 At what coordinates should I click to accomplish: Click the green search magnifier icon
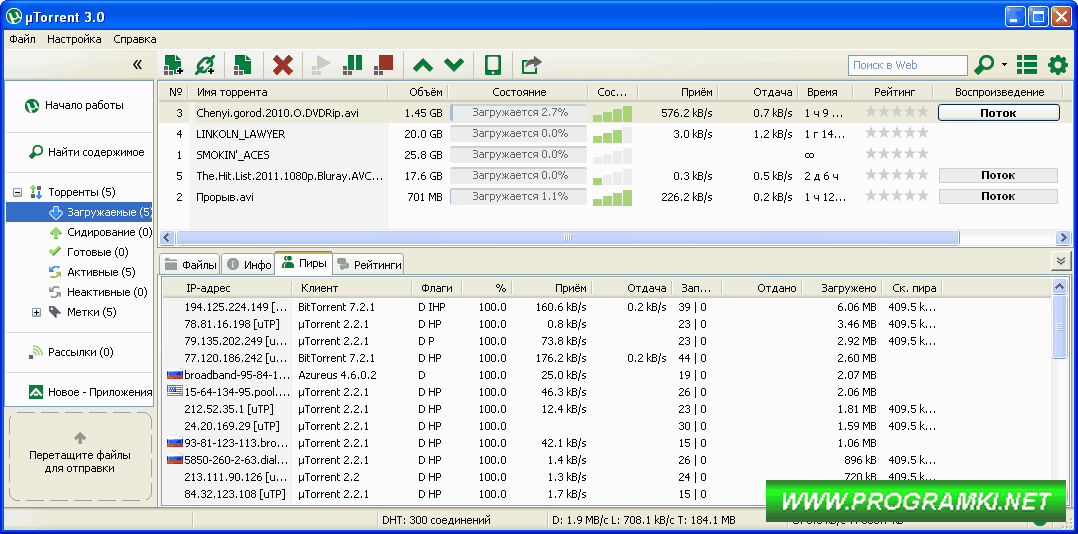(984, 65)
